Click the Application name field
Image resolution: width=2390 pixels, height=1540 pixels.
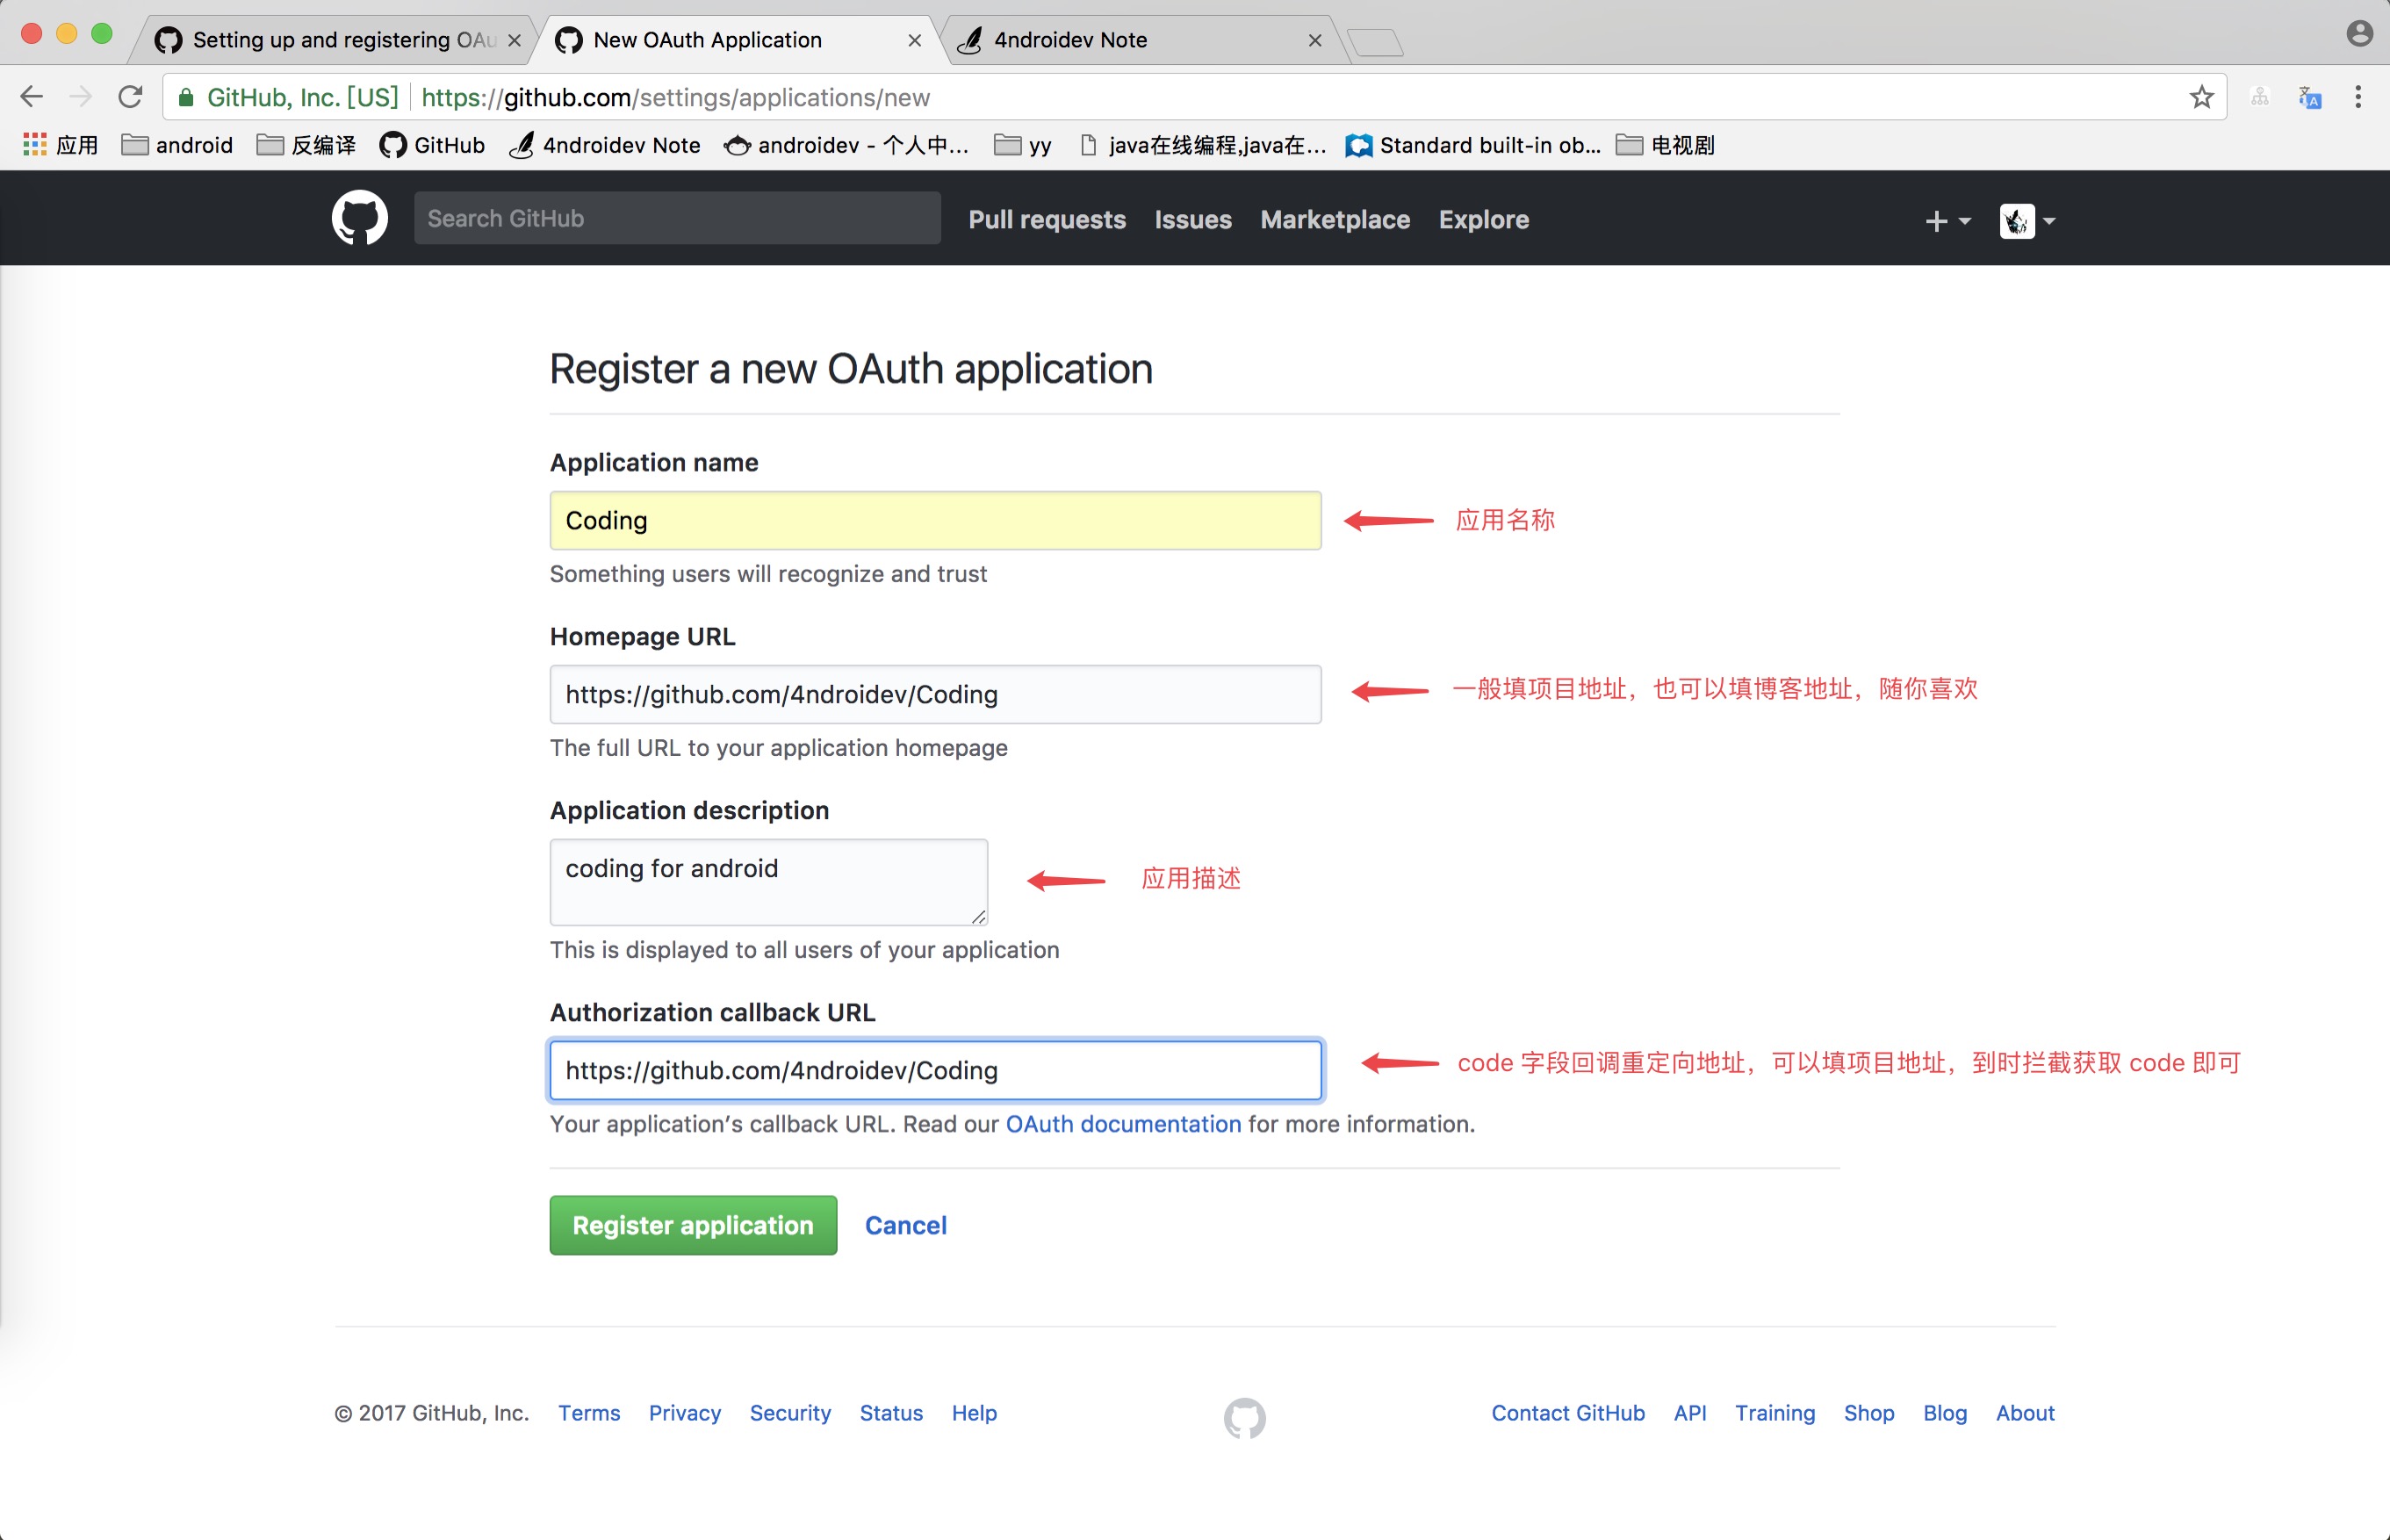(x=935, y=520)
